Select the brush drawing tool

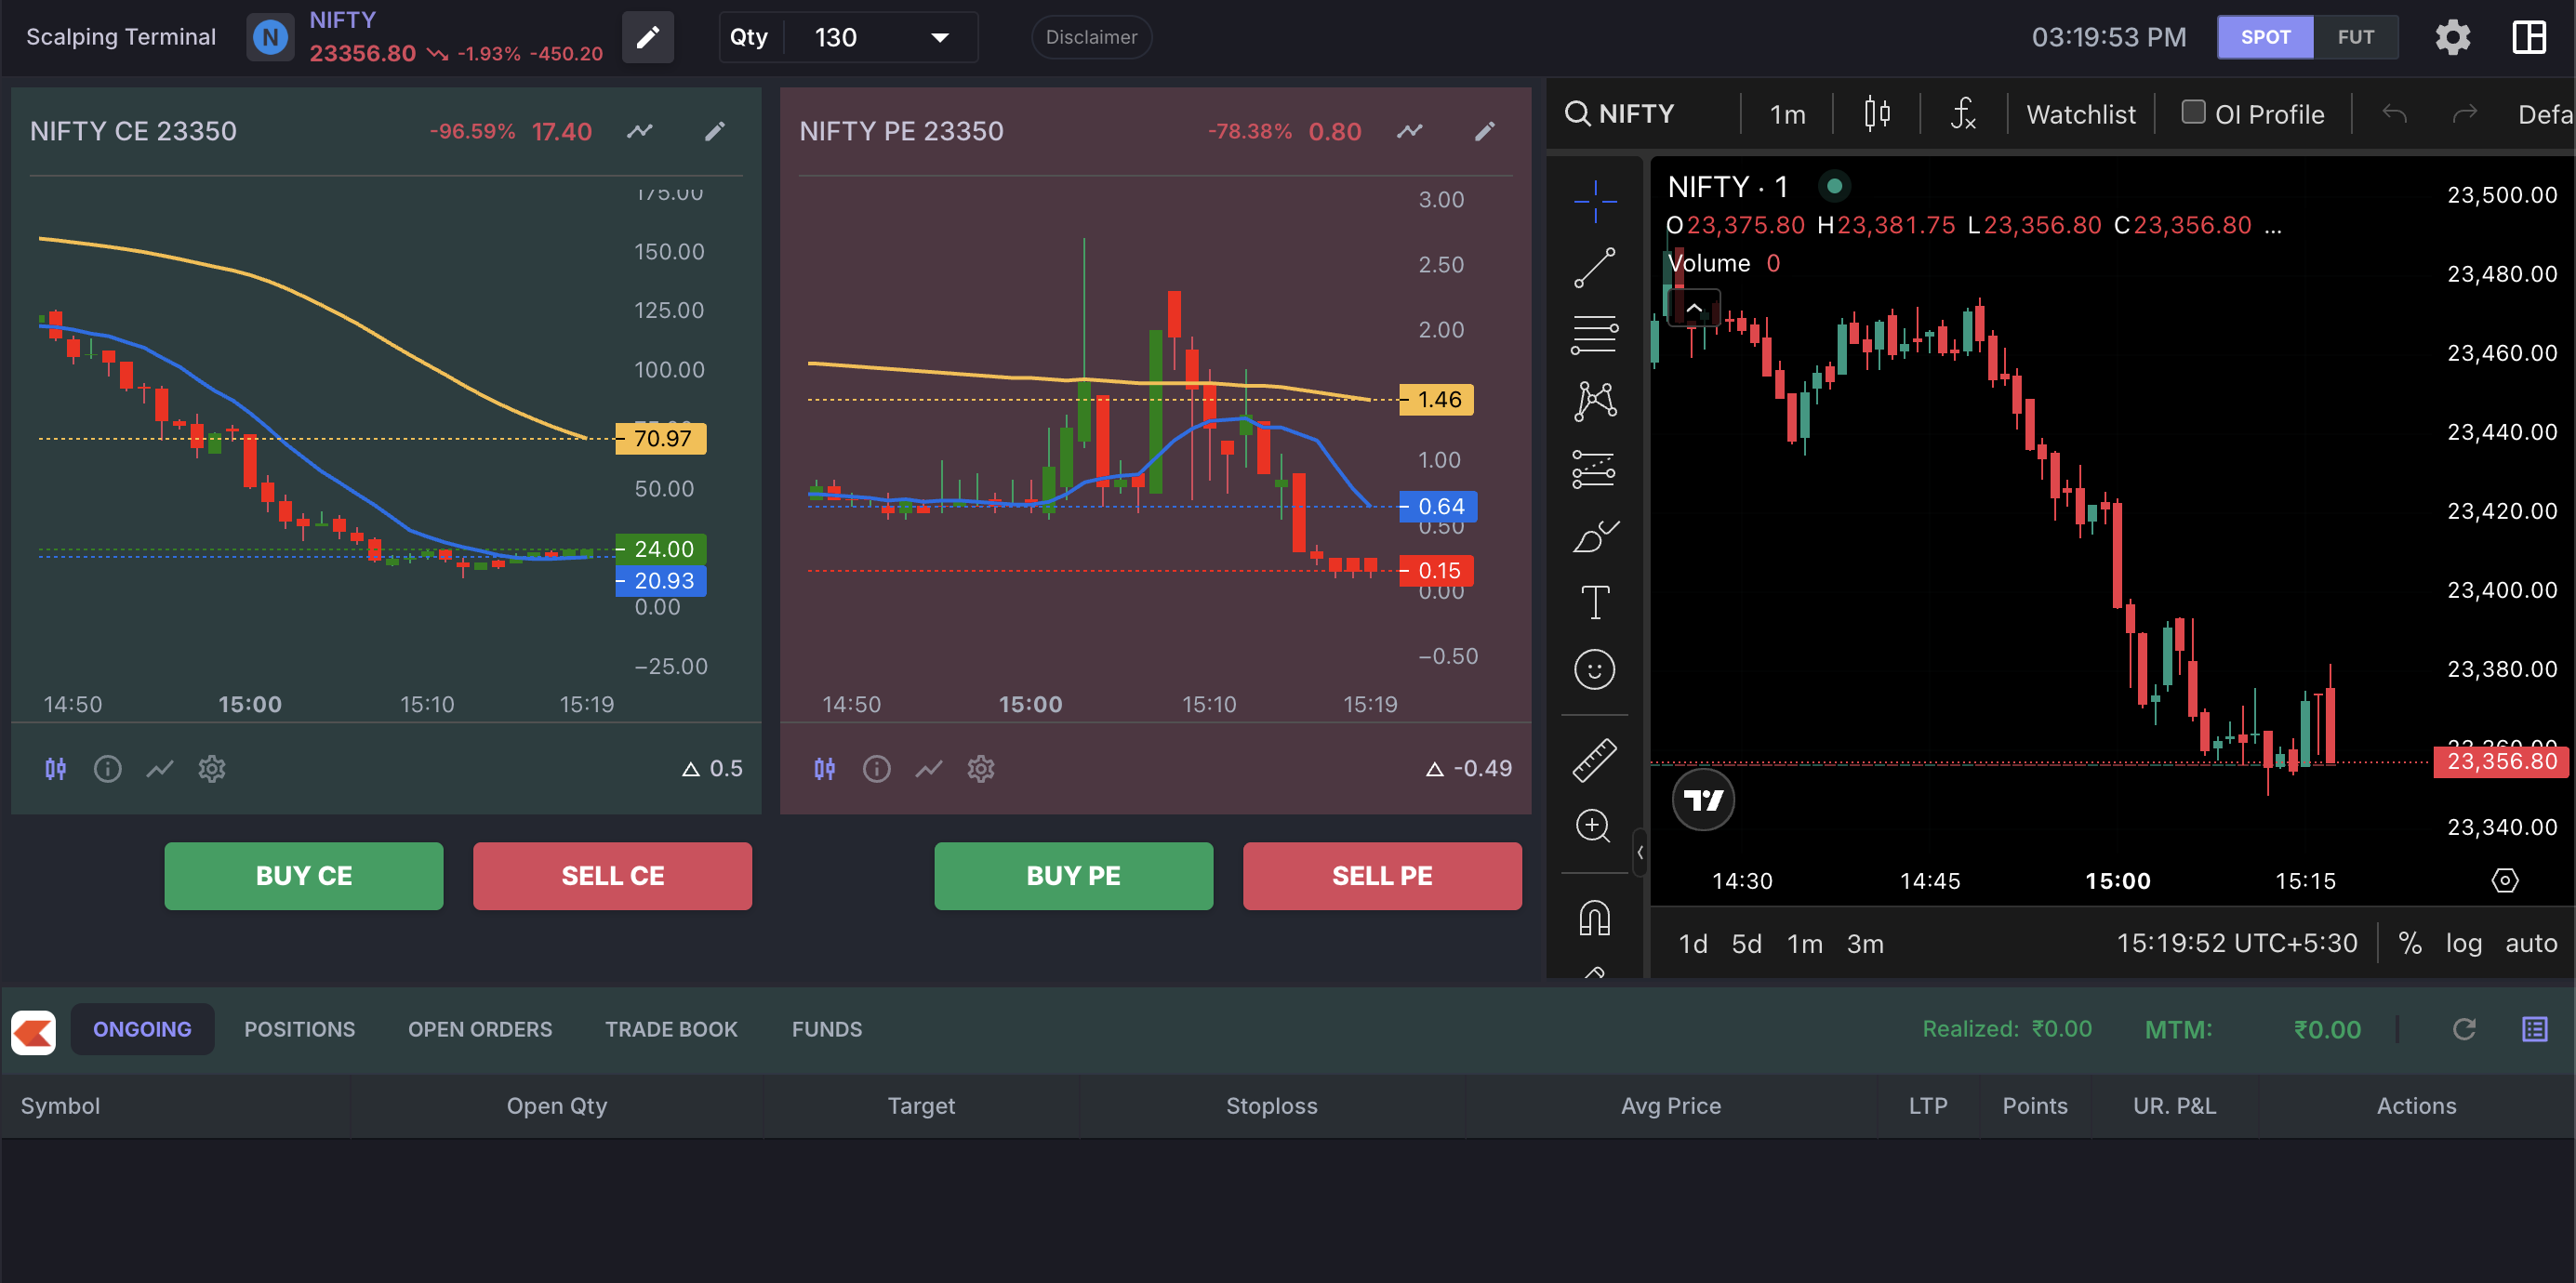1595,536
